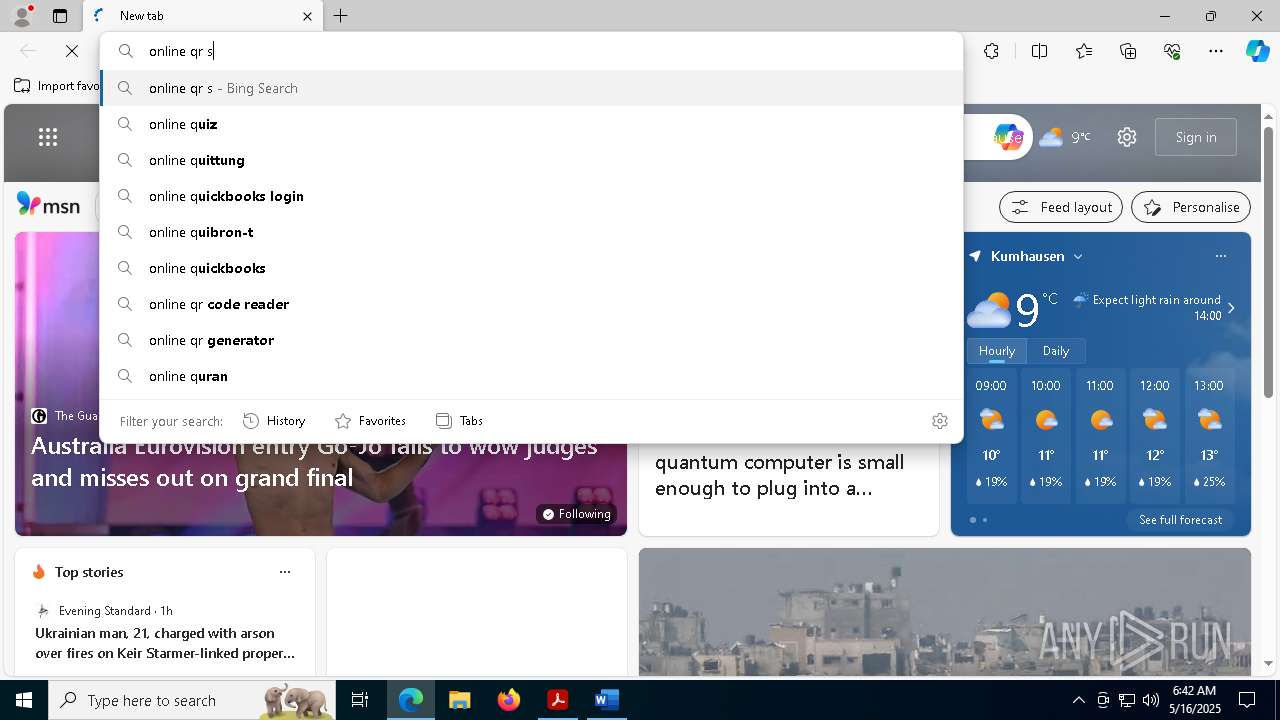Launch the Copilot sidebar icon
The width and height of the screenshot is (1280, 720).
click(x=1257, y=51)
